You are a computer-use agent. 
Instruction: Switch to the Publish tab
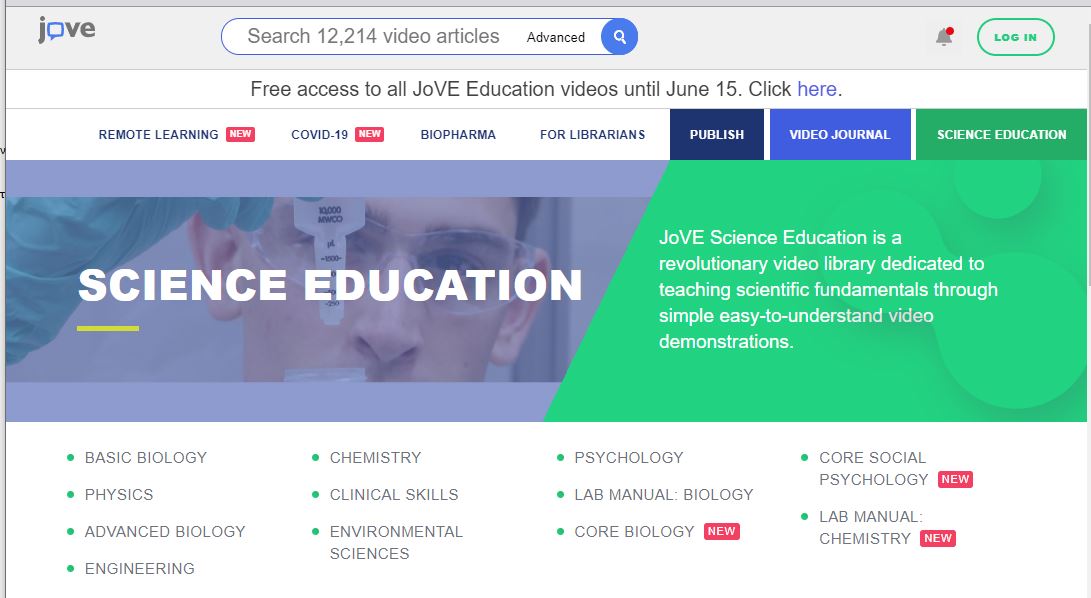(x=717, y=135)
